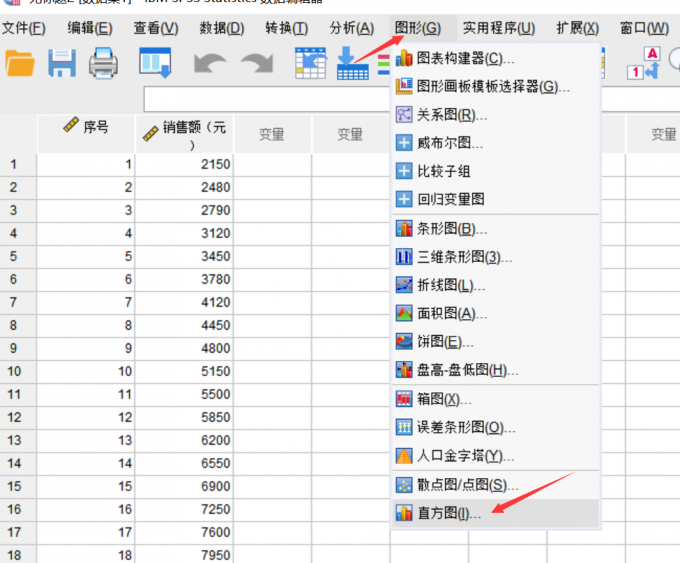Click the go to case icon

click(311, 63)
